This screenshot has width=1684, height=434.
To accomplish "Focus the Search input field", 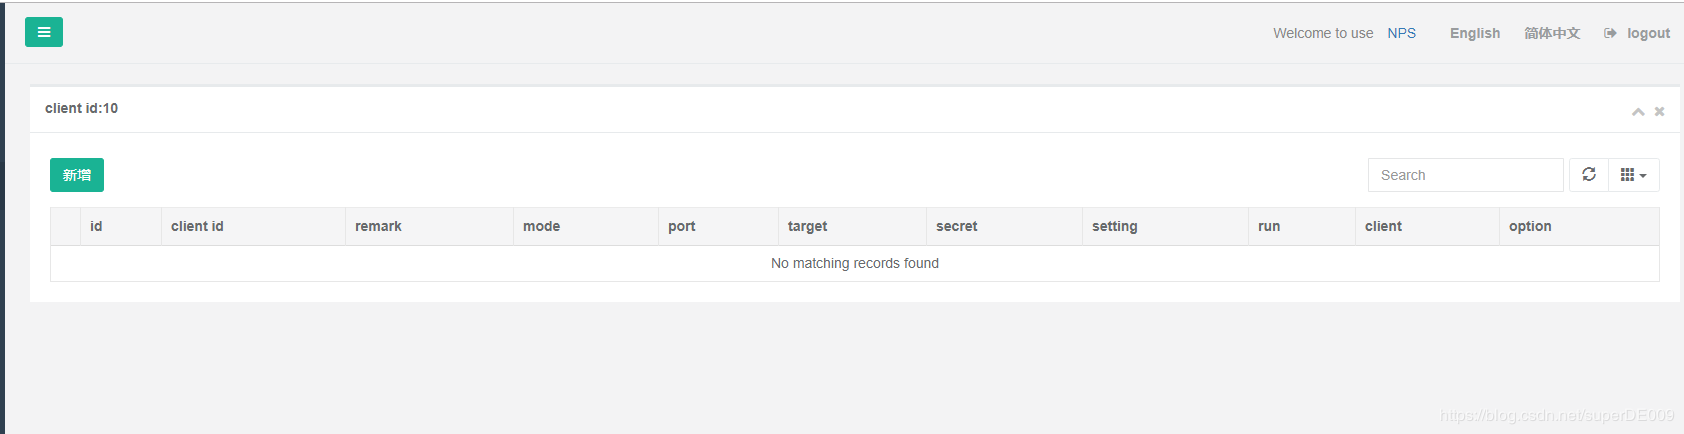I will tap(1465, 175).
